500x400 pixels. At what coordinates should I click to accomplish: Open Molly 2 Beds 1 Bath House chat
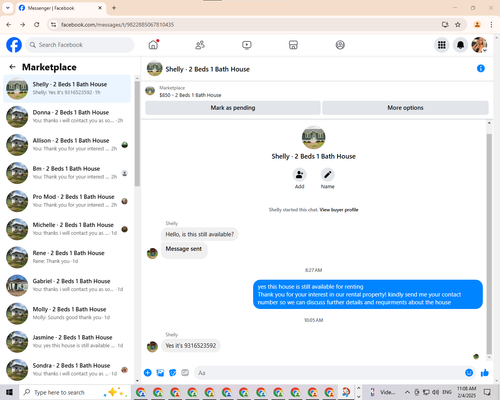(x=67, y=313)
